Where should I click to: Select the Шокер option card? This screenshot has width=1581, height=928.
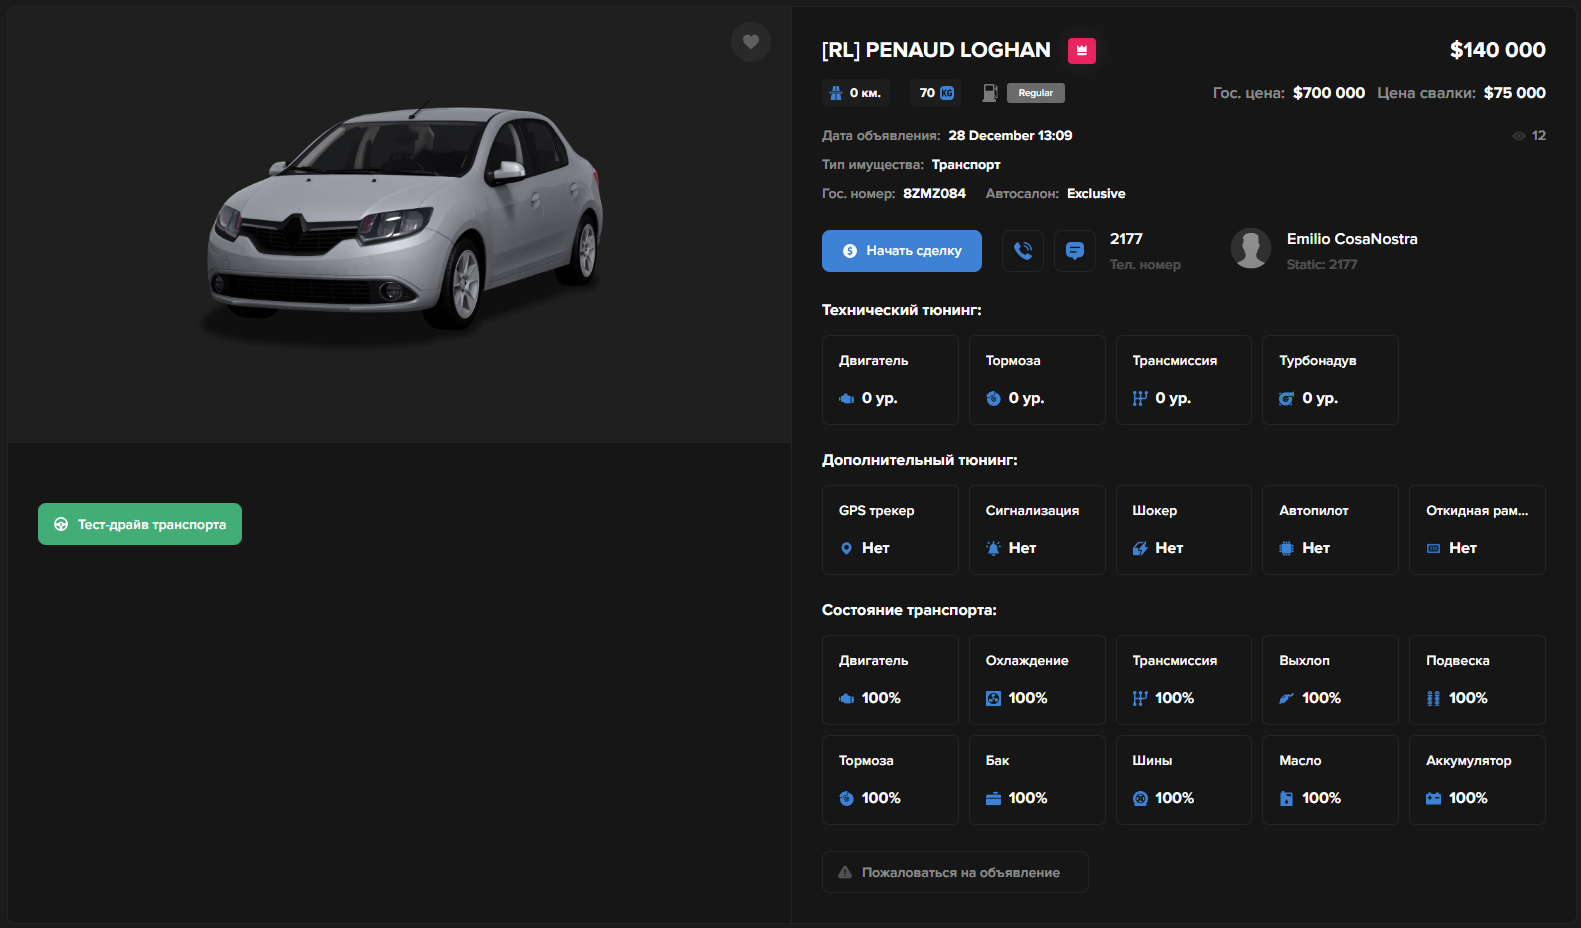(x=1183, y=530)
